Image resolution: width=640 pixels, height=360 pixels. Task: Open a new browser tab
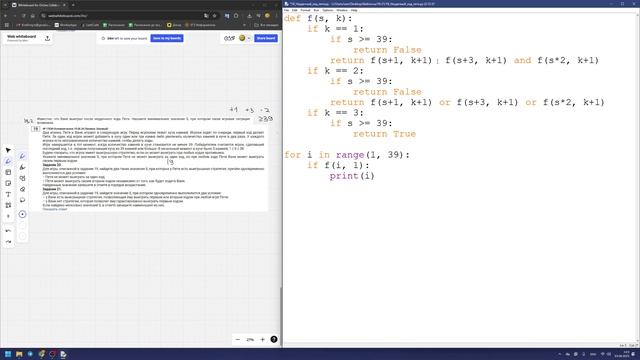[73, 5]
